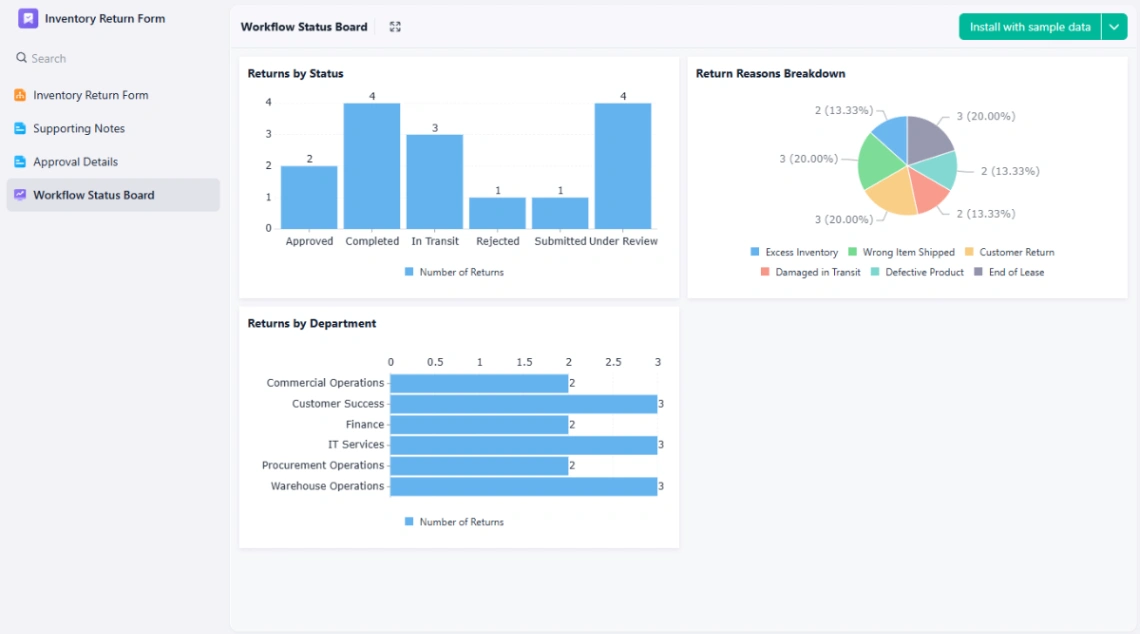Click the Commercial Operations bar
The image size is (1140, 634).
[479, 383]
